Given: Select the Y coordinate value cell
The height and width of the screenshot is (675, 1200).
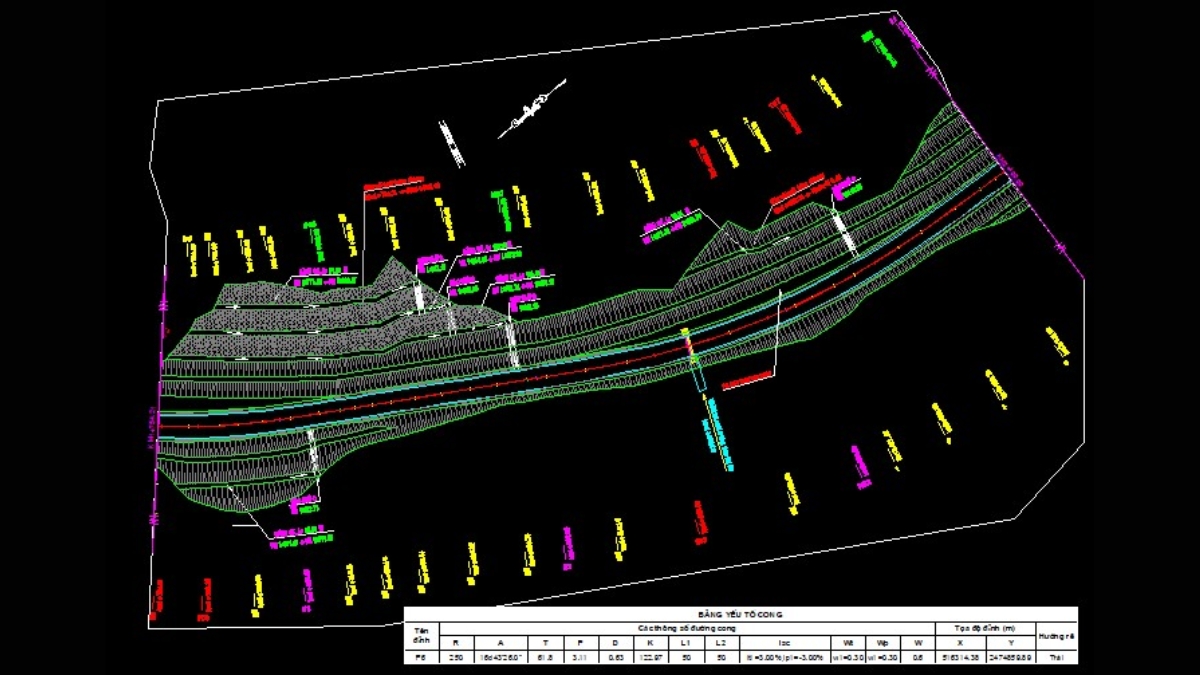Looking at the screenshot, I should click(1010, 657).
